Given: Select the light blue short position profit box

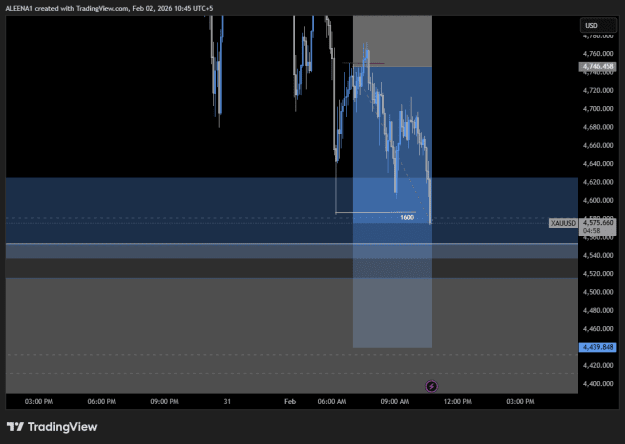Looking at the screenshot, I should [x=392, y=207].
